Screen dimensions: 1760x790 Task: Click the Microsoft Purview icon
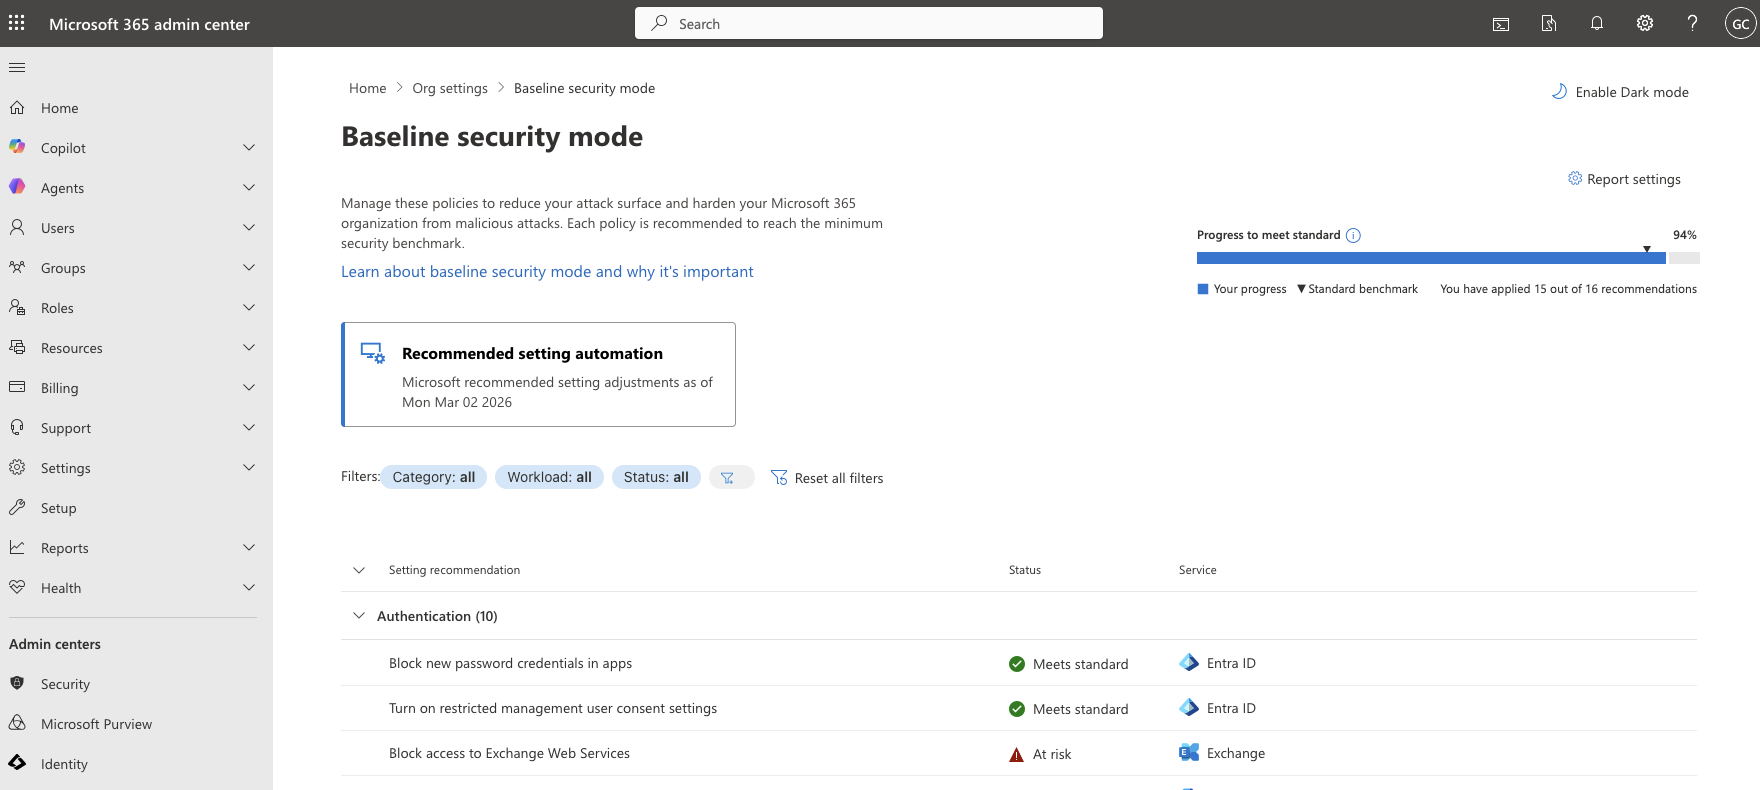pos(17,723)
